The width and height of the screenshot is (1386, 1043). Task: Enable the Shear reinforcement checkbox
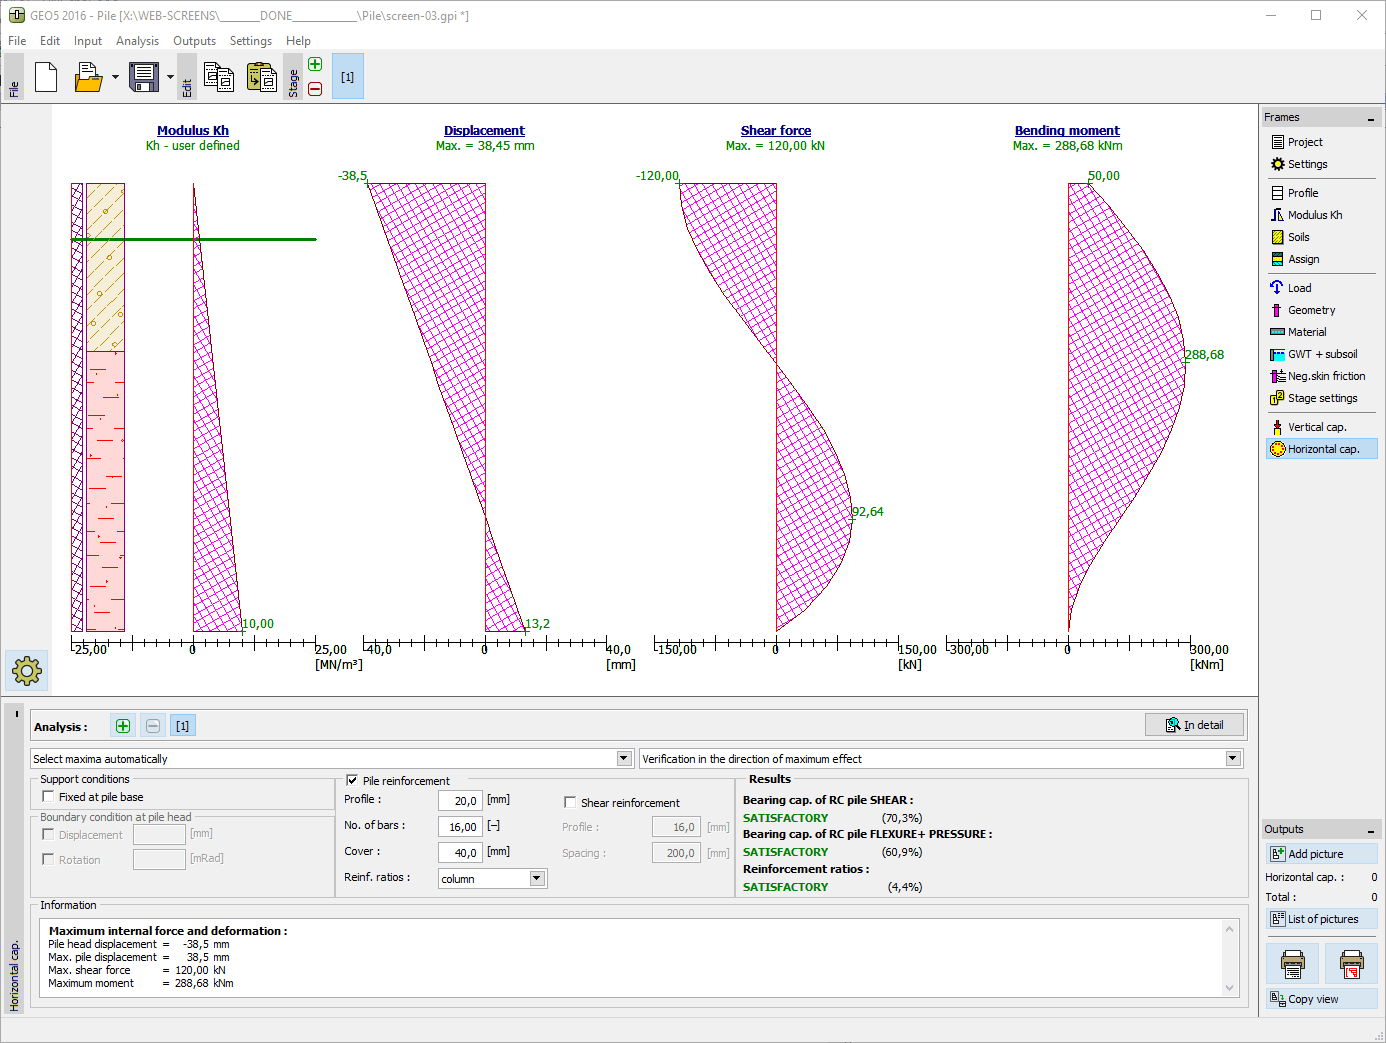[x=570, y=802]
